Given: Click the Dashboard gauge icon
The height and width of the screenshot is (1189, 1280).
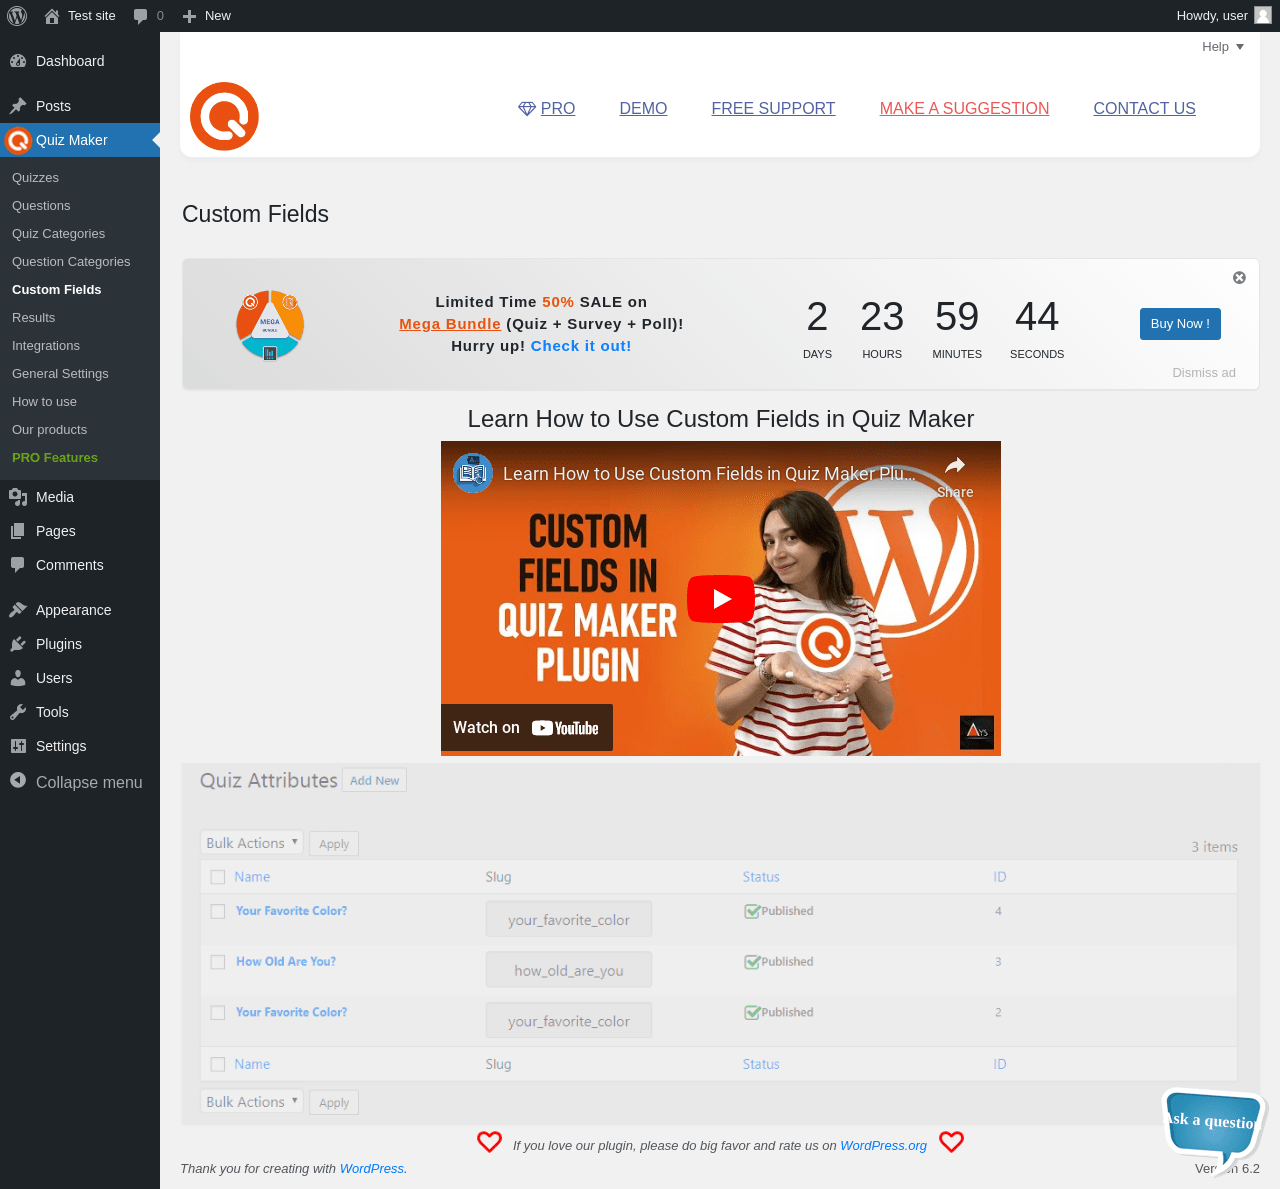Looking at the screenshot, I should point(18,61).
